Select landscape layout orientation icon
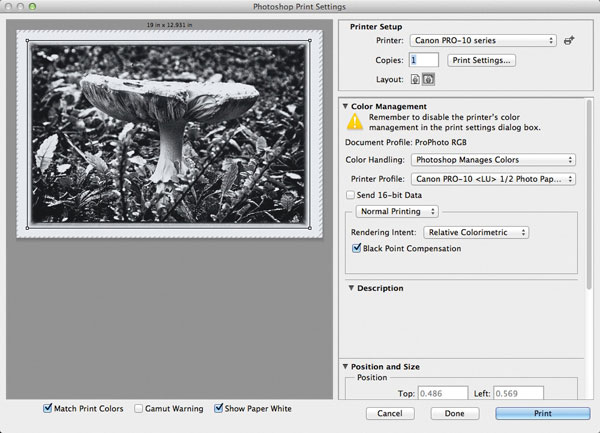The height and width of the screenshot is (433, 600). tap(429, 79)
